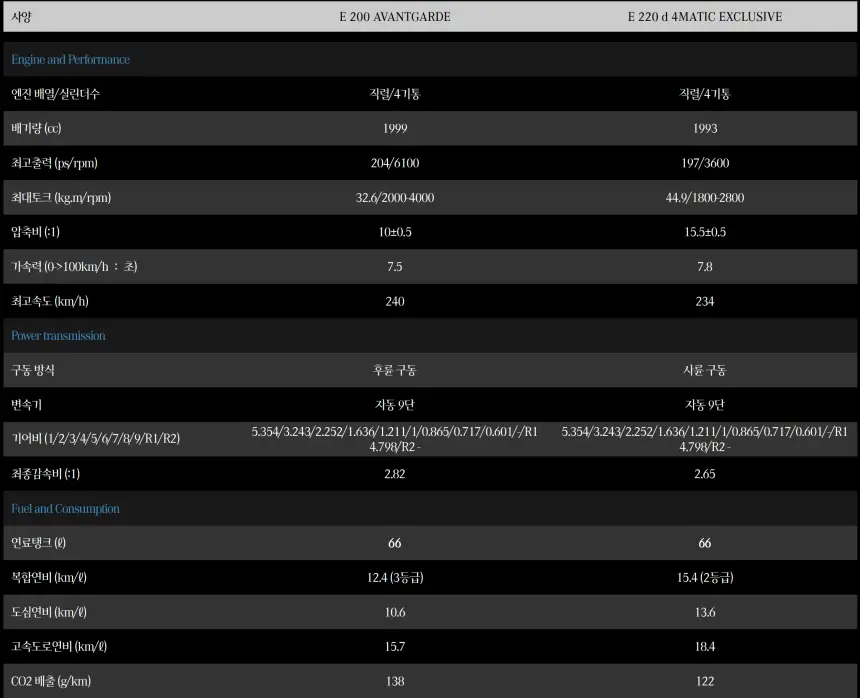Click the 7.8 acceleration value

point(705,266)
